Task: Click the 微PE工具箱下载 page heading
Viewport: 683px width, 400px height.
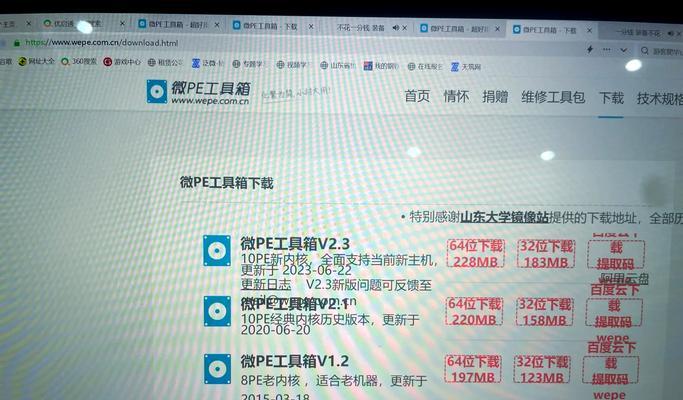Action: [227, 183]
